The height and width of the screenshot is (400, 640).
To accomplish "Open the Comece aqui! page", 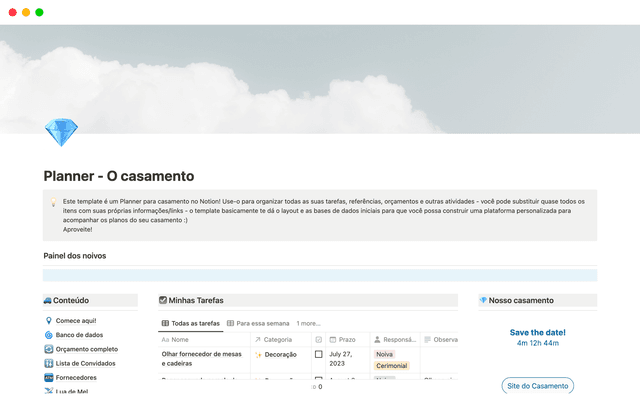I will [78, 320].
